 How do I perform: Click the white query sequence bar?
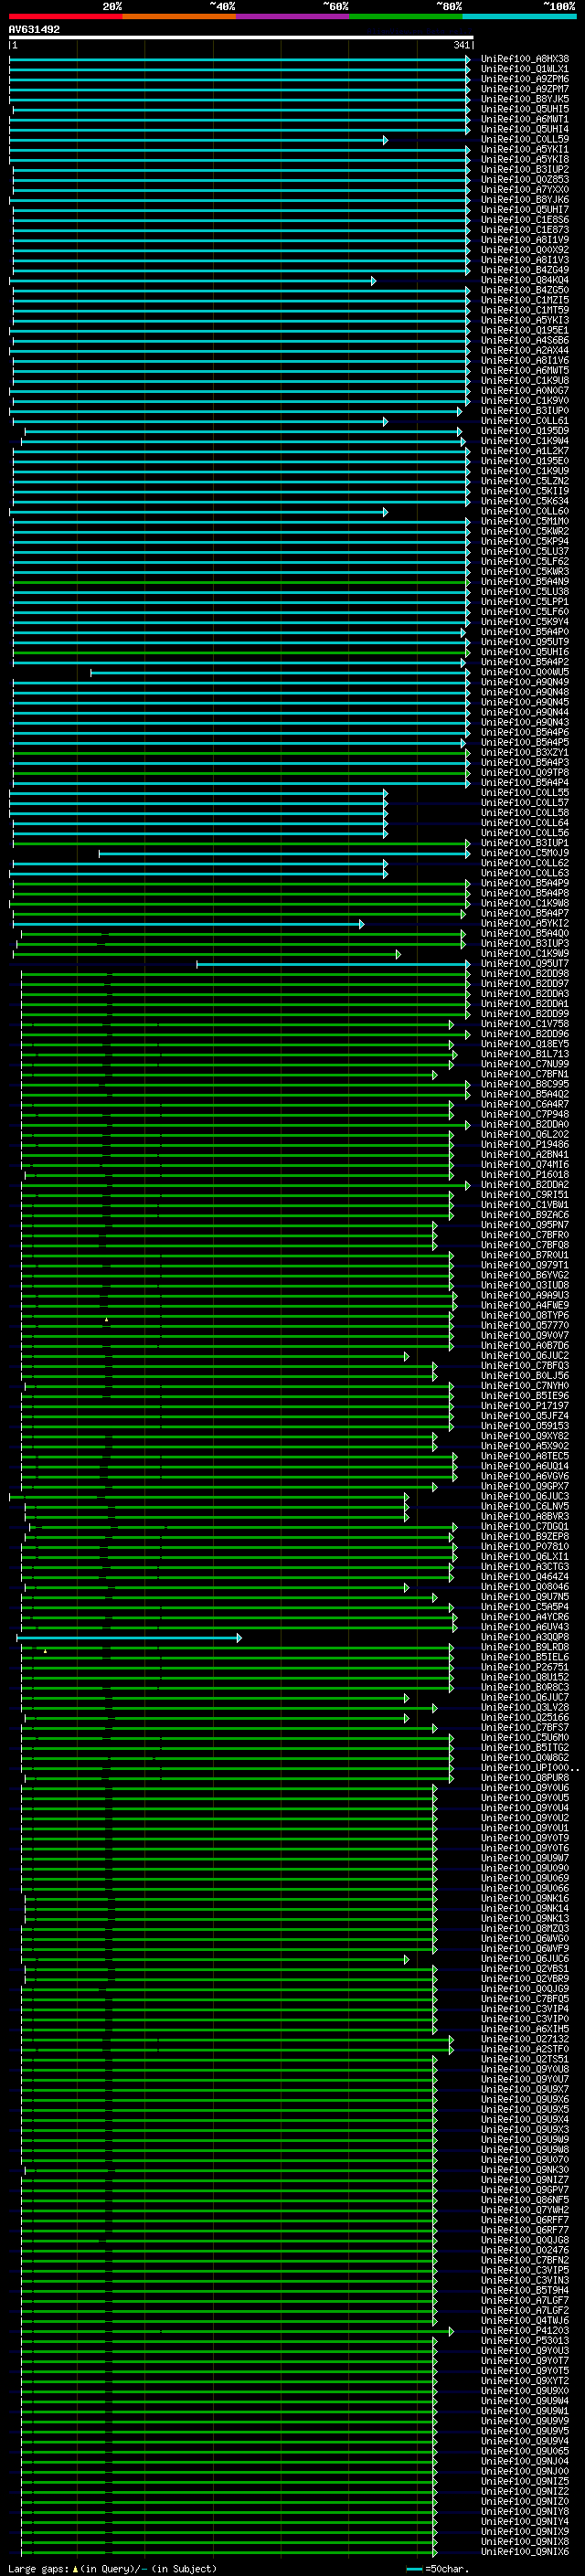[241, 38]
